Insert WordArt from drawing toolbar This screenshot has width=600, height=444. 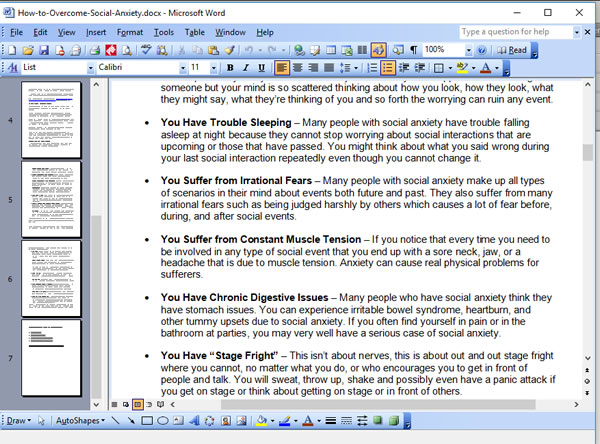194,421
